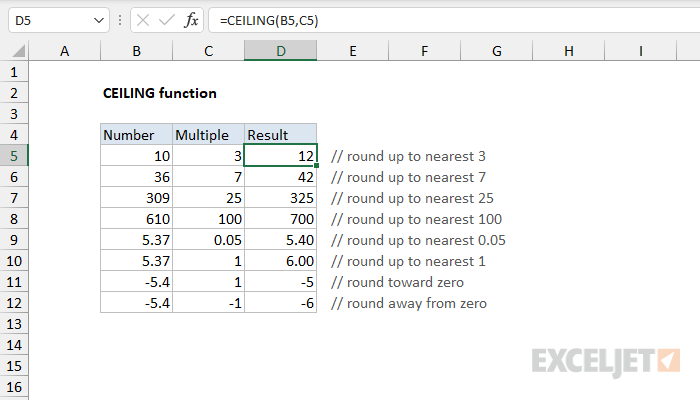Click the formula bar with =CEILING(B5,C5)
700x400 pixels.
coord(454,21)
